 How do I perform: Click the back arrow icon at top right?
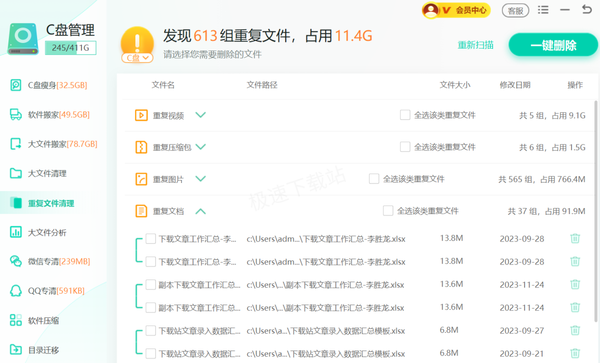click(x=587, y=9)
